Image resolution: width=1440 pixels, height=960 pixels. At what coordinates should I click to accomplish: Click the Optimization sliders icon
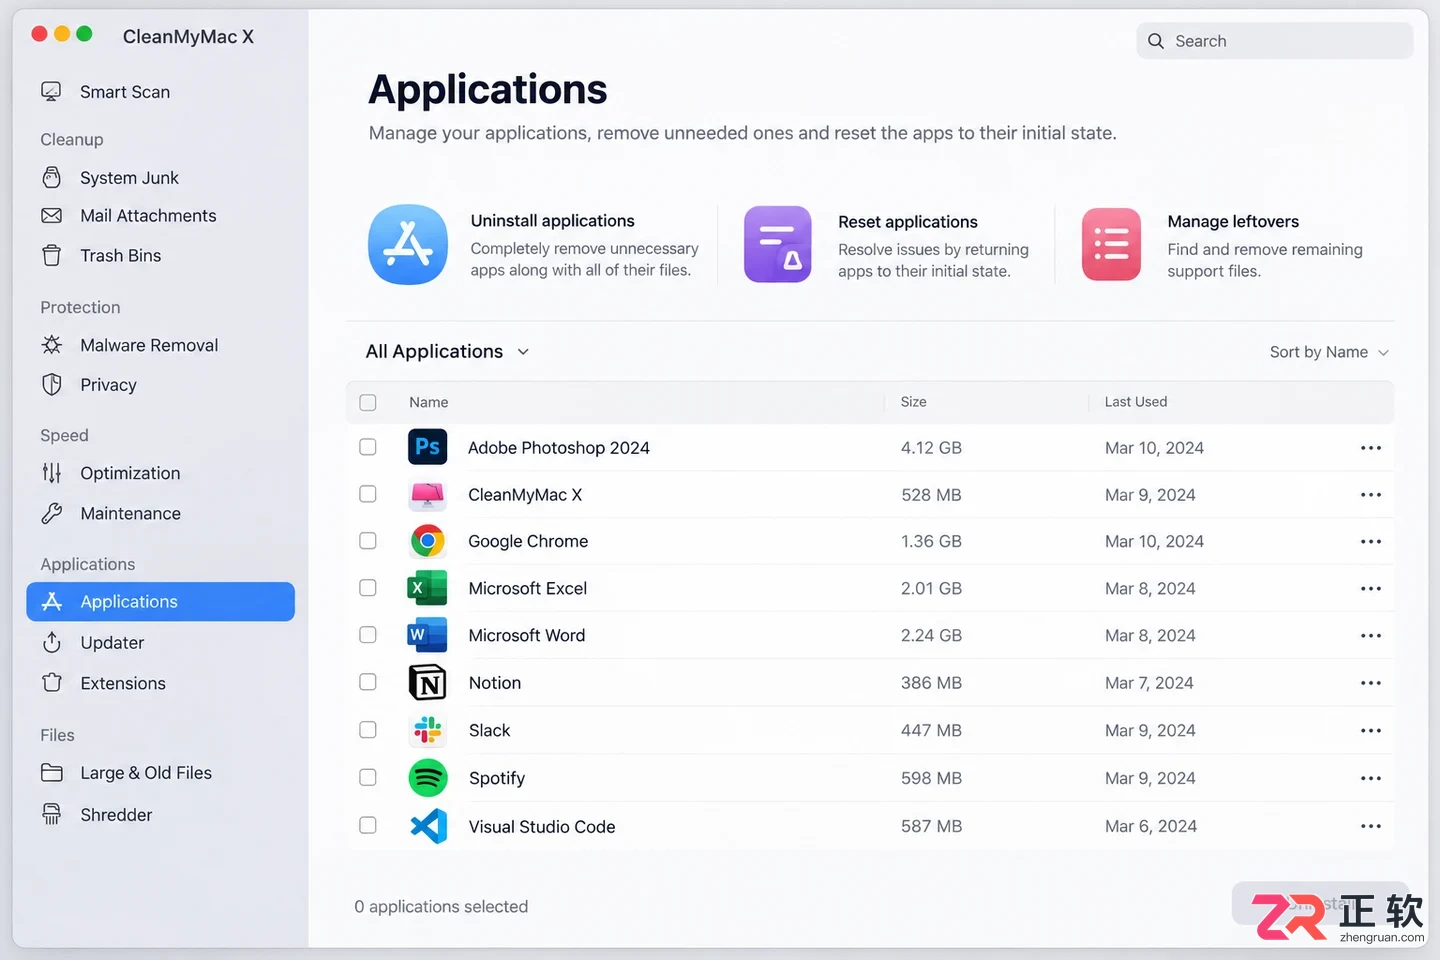tap(51, 473)
